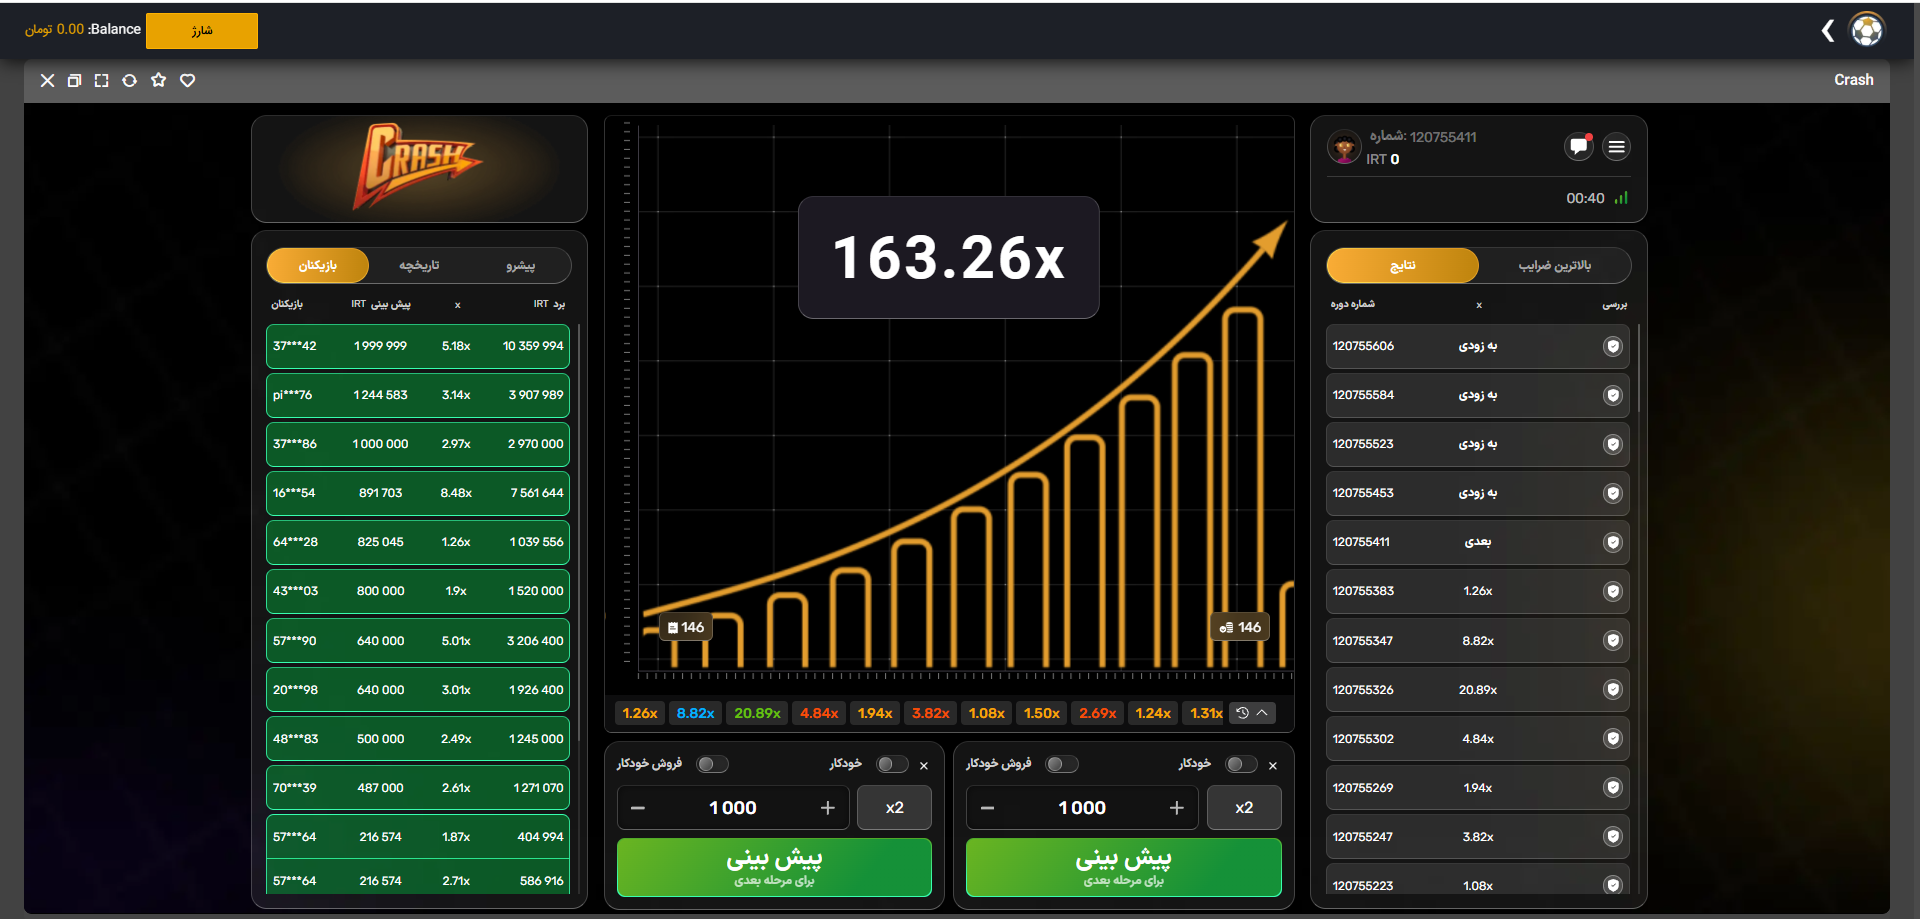This screenshot has height=919, width=1920.
Task: Click the circular refresh game icon
Action: pyautogui.click(x=129, y=80)
